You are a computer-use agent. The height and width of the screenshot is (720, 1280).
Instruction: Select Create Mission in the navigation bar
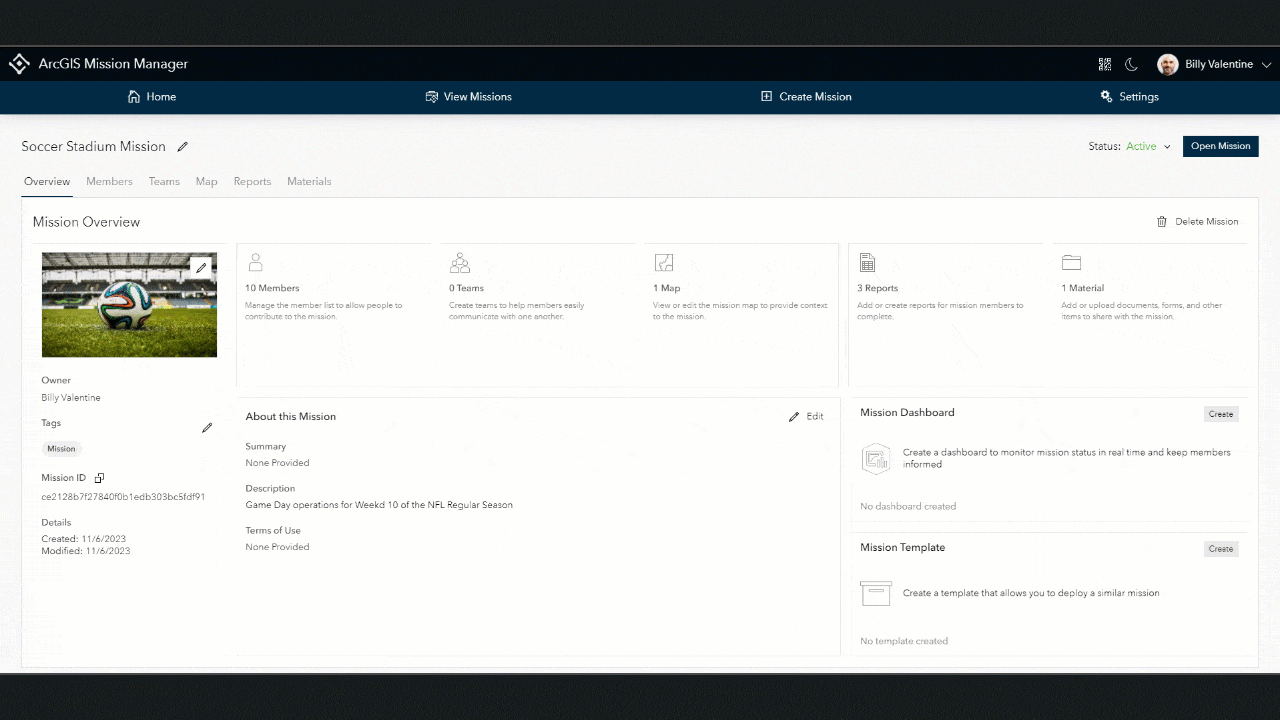click(x=806, y=97)
